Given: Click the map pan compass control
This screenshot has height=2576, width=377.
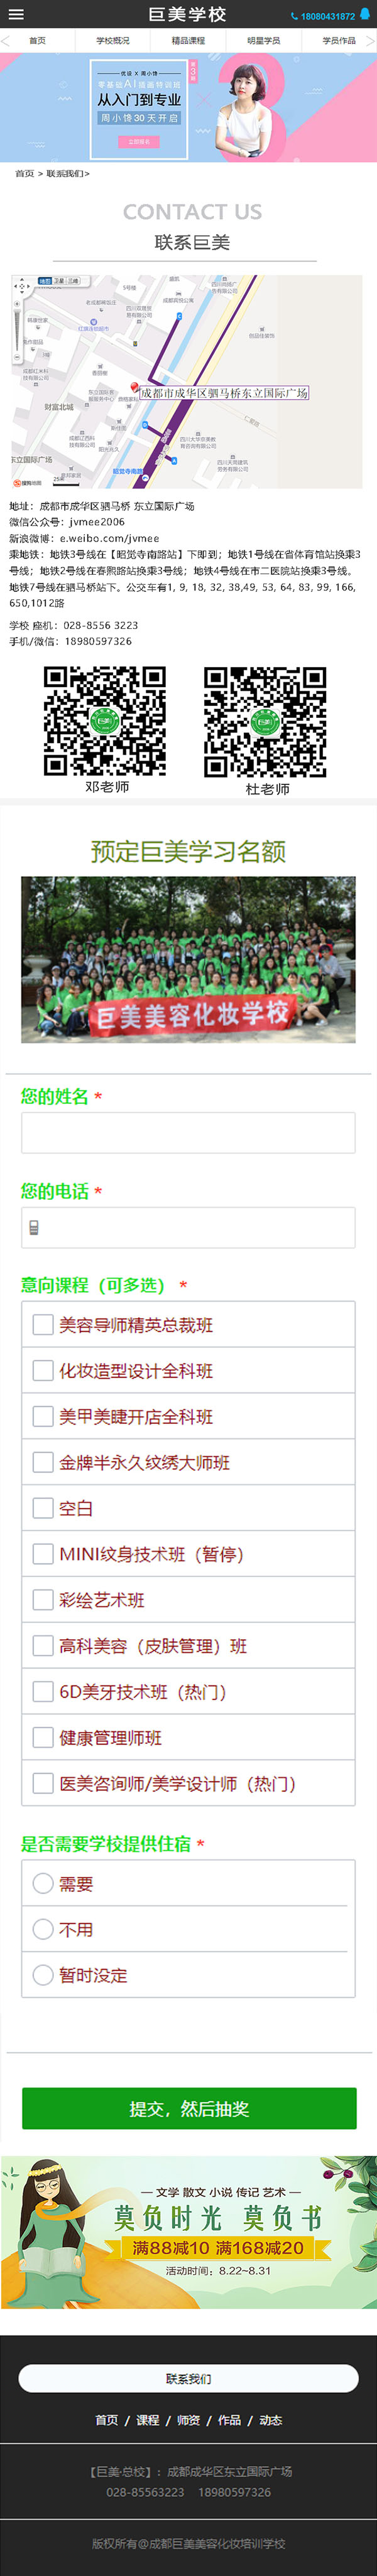Looking at the screenshot, I should [21, 287].
